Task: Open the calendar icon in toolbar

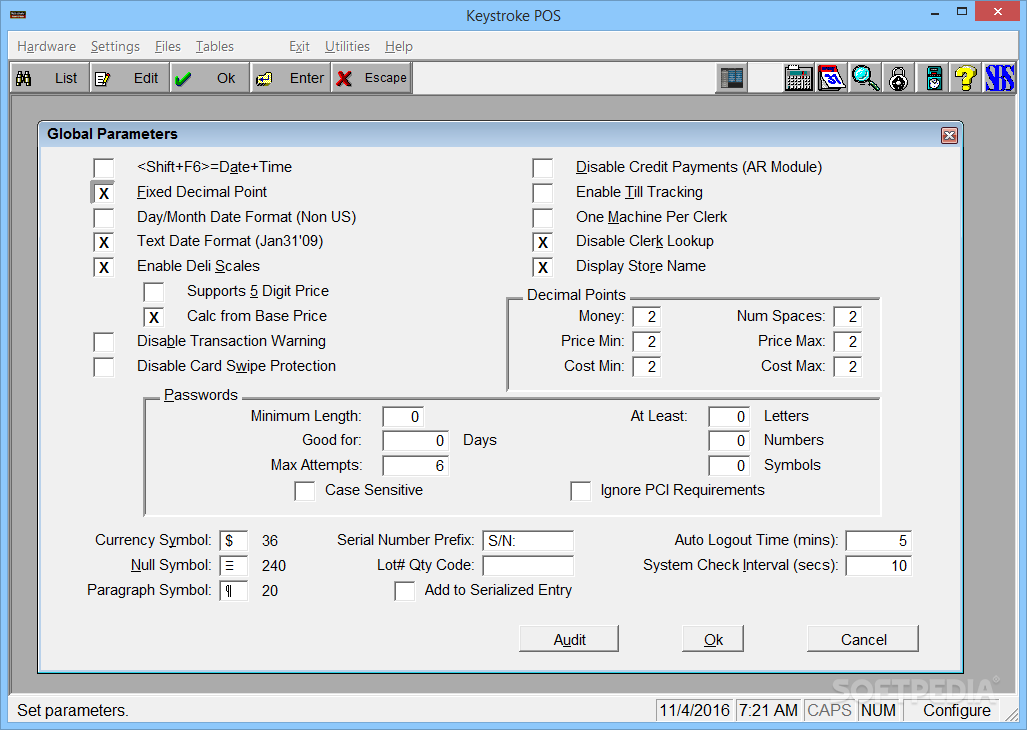Action: pos(832,78)
